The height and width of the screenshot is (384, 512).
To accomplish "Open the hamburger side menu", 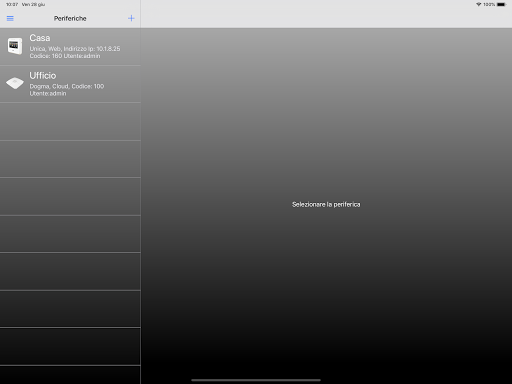I will pos(10,18).
